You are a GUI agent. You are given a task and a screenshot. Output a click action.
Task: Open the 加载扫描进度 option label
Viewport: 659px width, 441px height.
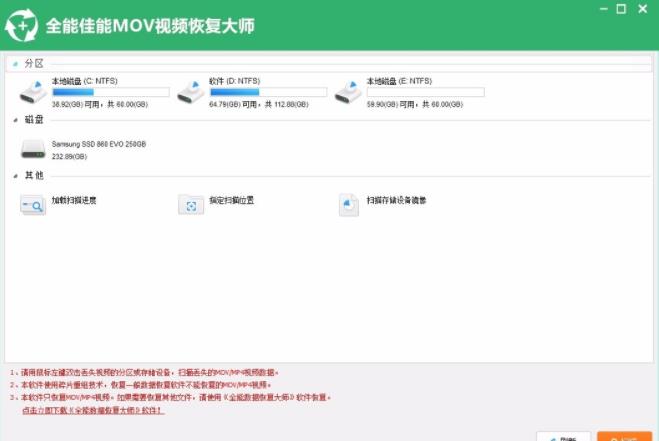pyautogui.click(x=74, y=201)
